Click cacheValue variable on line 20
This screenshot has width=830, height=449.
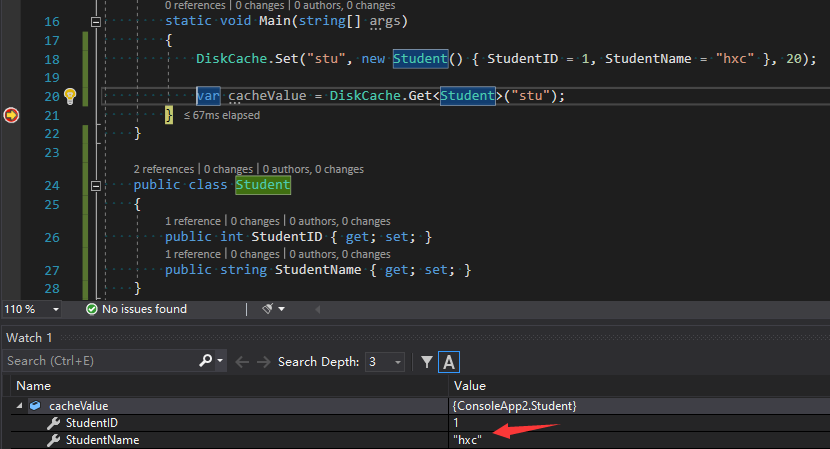pyautogui.click(x=267, y=96)
